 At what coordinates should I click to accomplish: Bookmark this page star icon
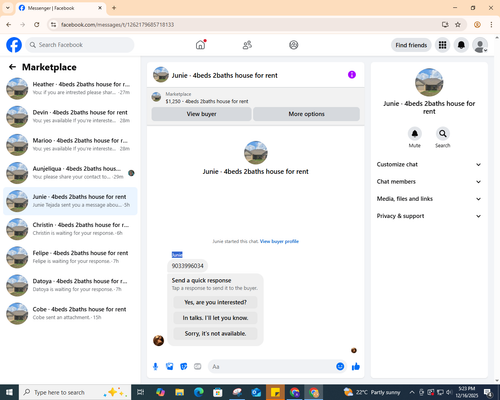(x=458, y=25)
